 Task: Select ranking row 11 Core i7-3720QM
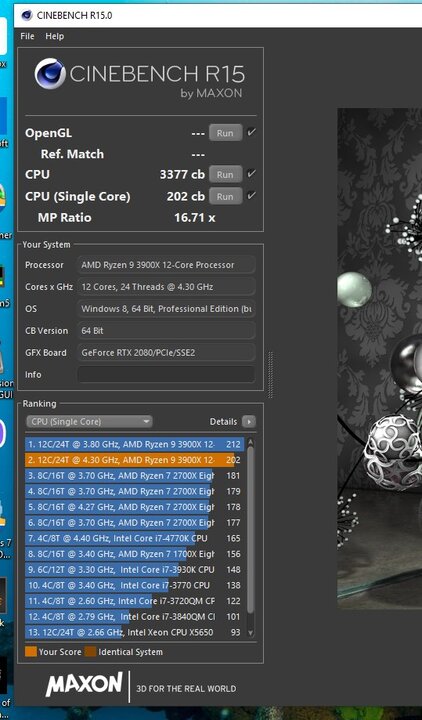[x=135, y=601]
